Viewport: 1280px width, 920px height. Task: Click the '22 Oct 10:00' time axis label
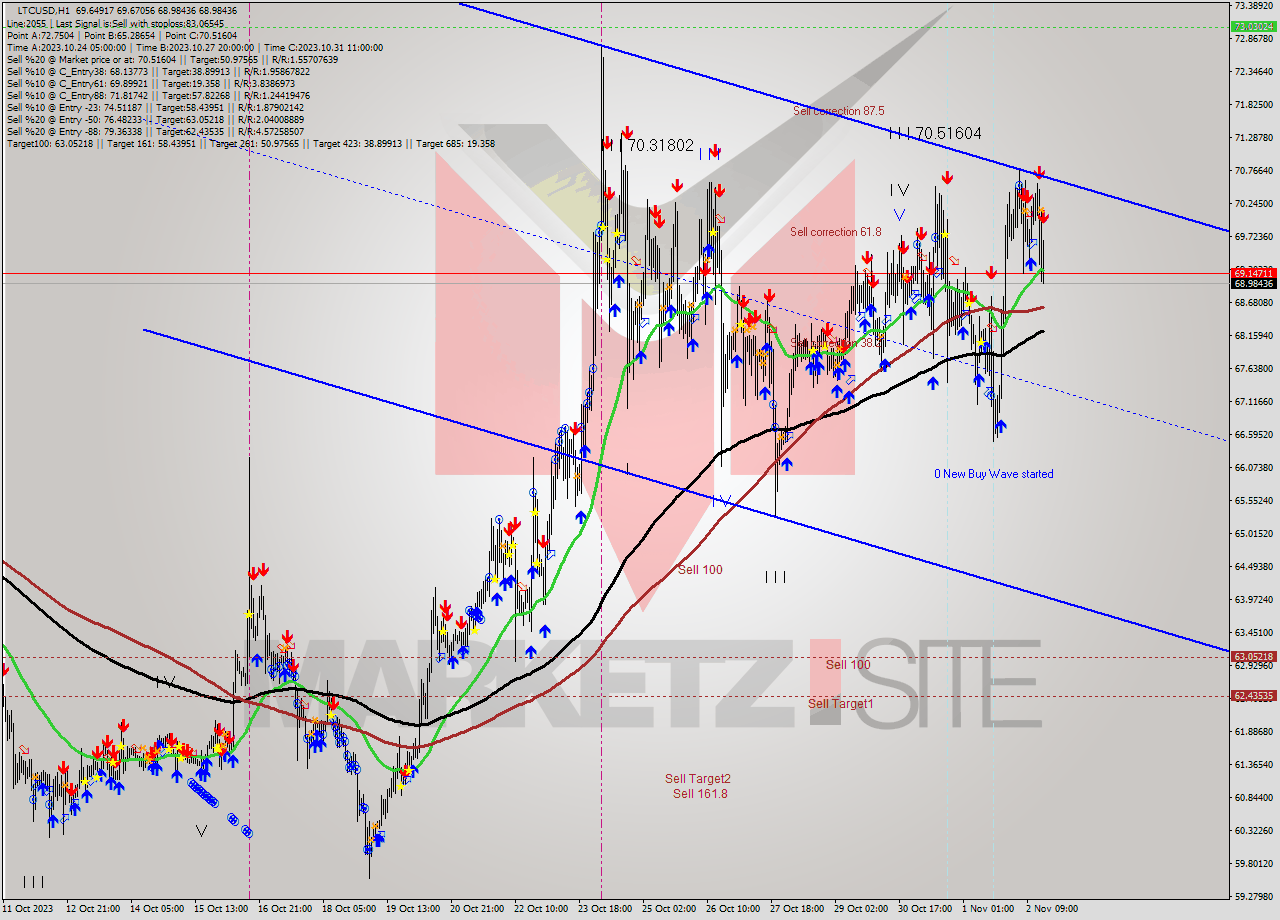[x=540, y=909]
